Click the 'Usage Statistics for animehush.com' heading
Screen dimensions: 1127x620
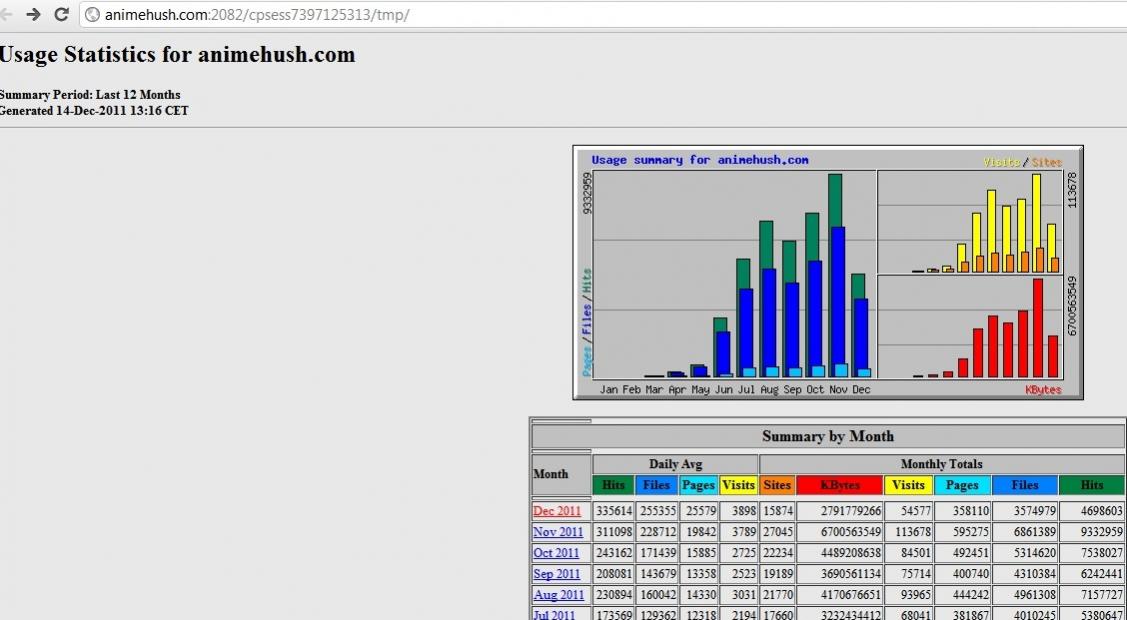pyautogui.click(x=178, y=55)
